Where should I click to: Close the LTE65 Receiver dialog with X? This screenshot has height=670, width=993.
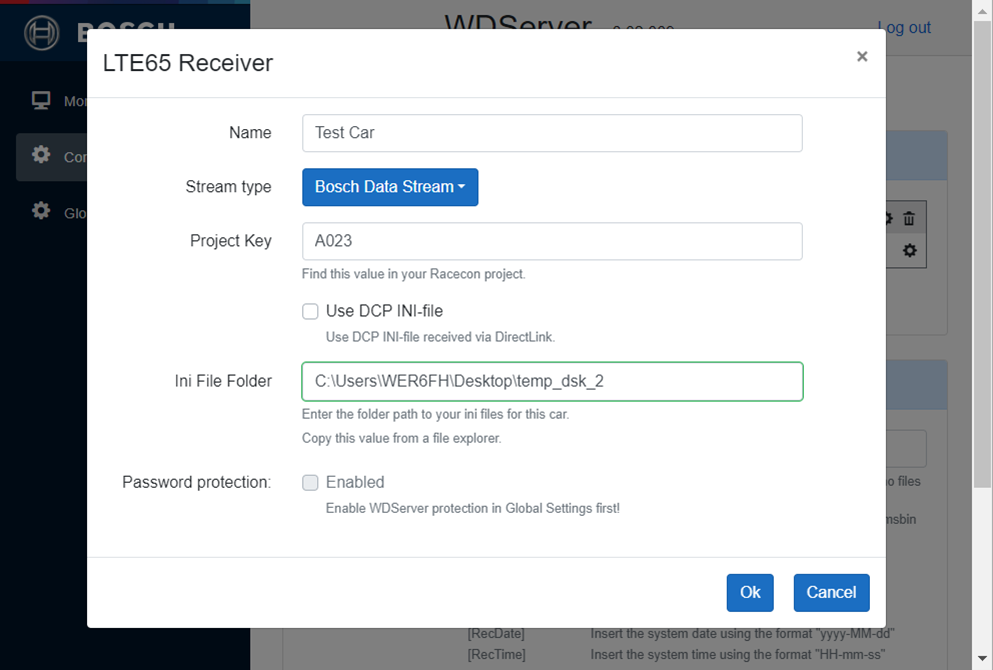pyautogui.click(x=861, y=57)
